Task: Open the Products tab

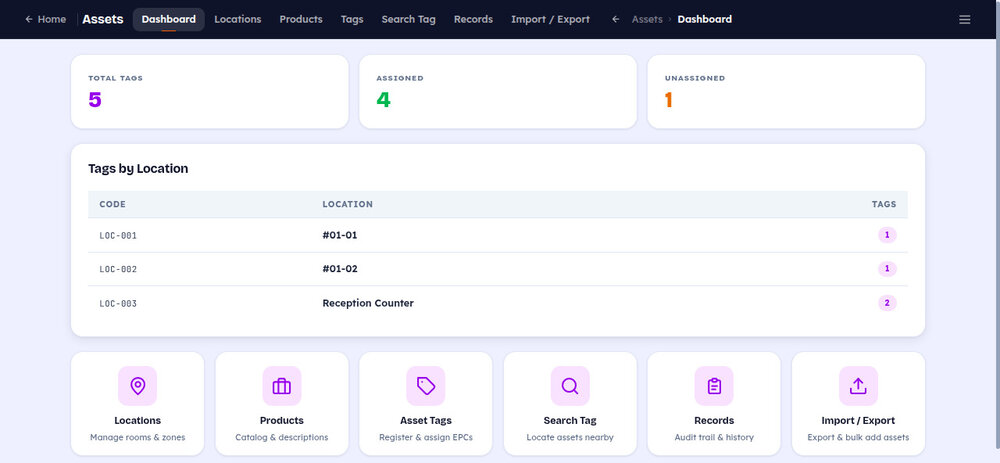Action: click(301, 19)
